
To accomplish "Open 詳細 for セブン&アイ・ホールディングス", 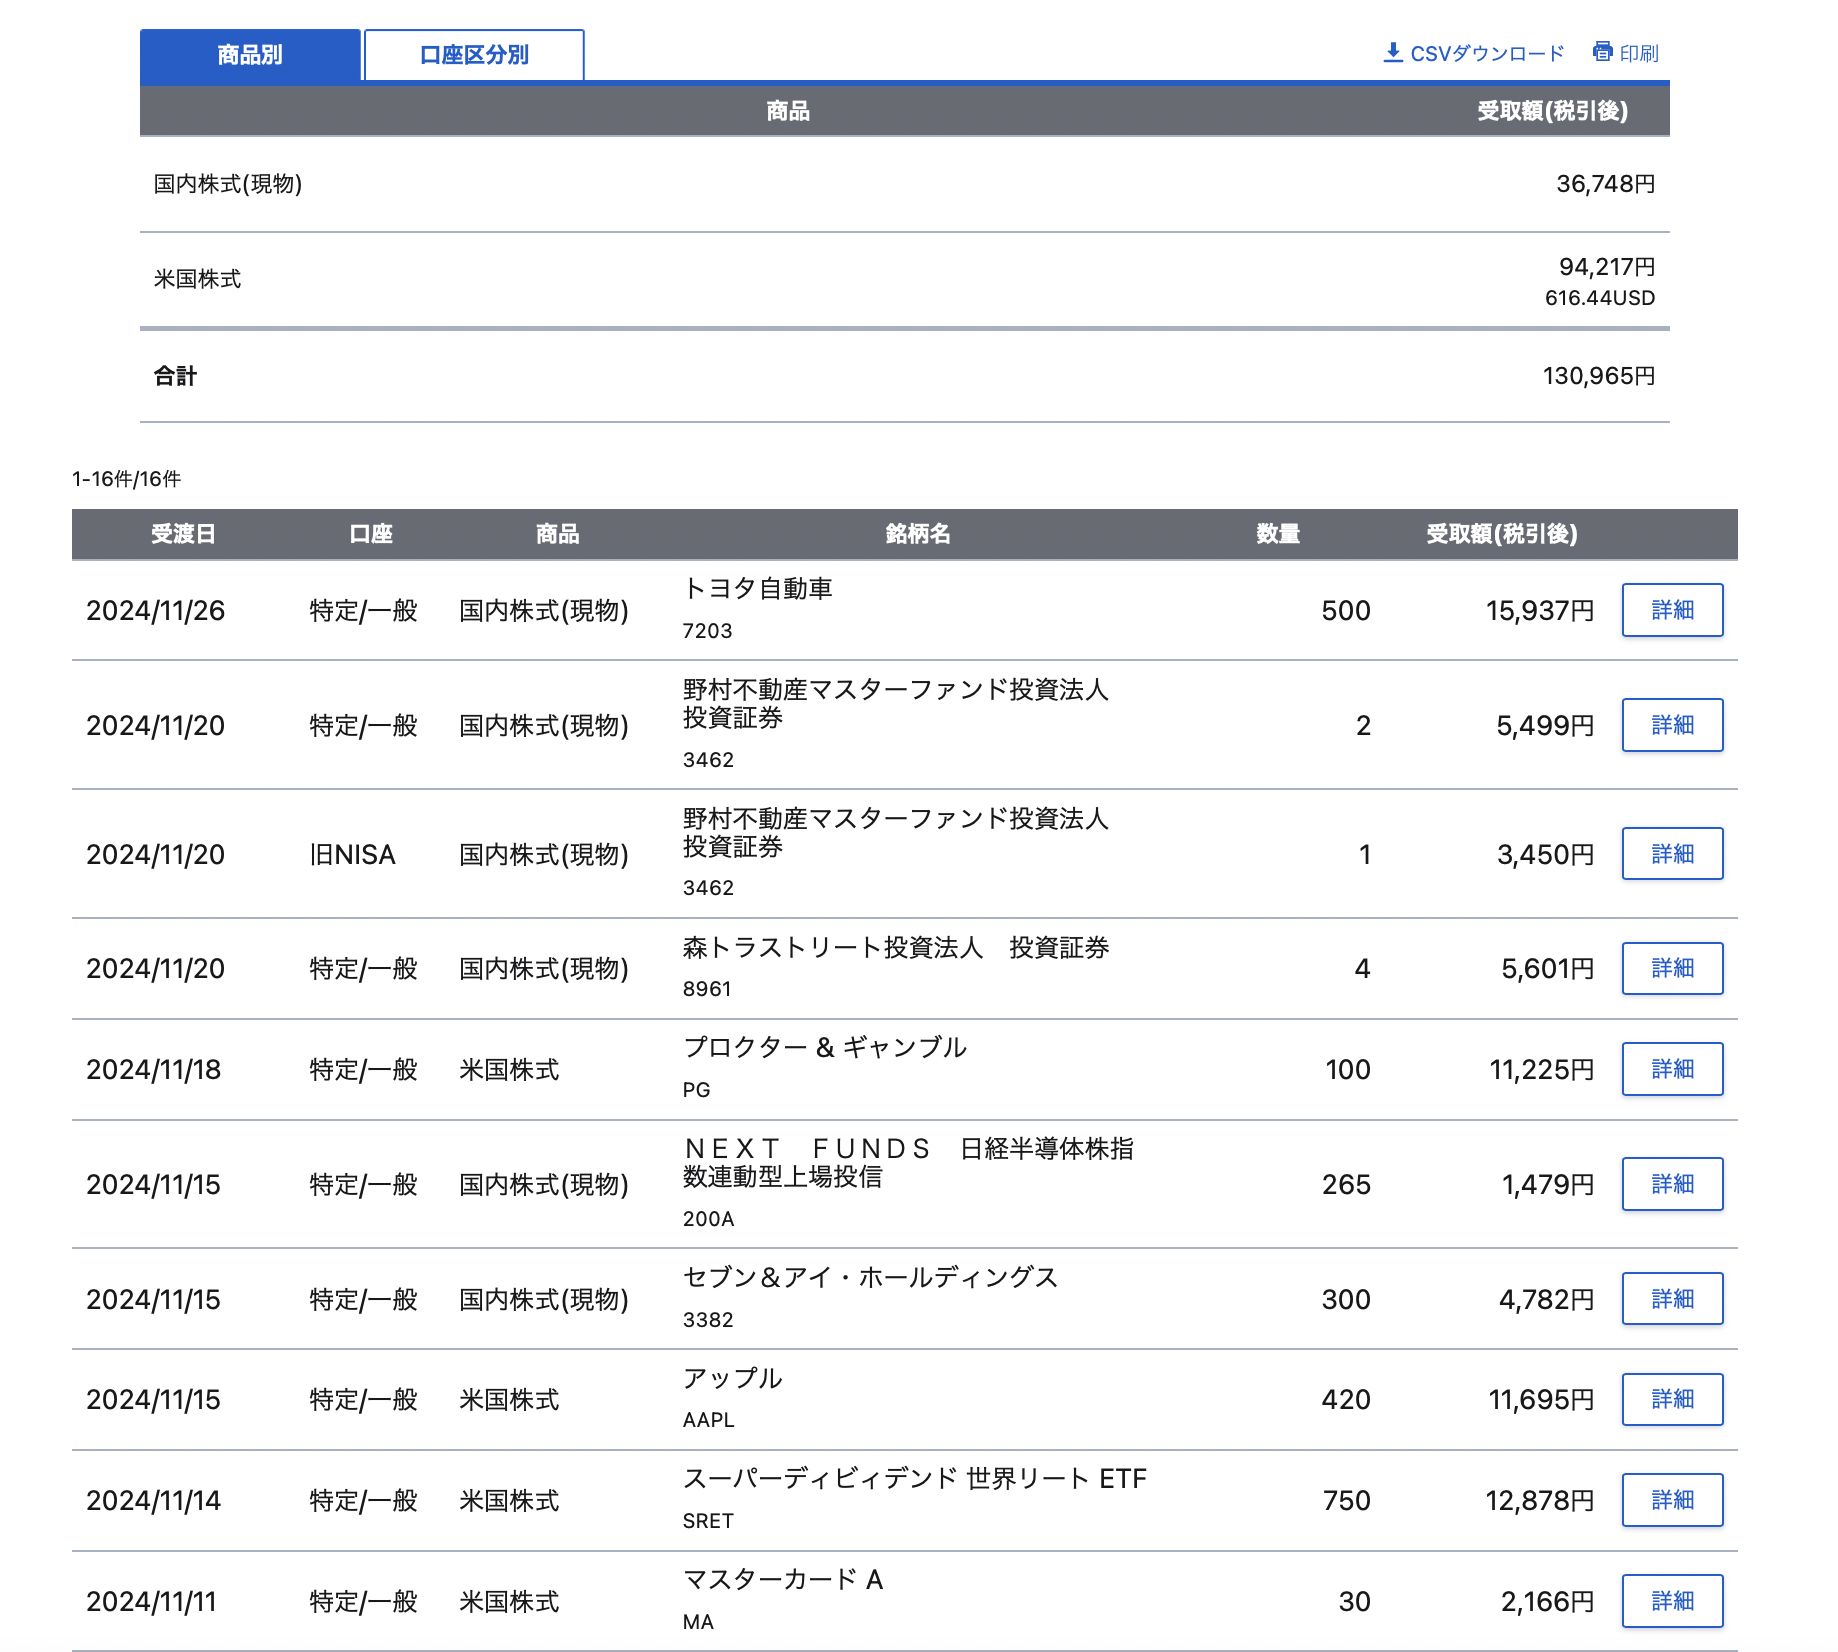I will click(x=1672, y=1299).
